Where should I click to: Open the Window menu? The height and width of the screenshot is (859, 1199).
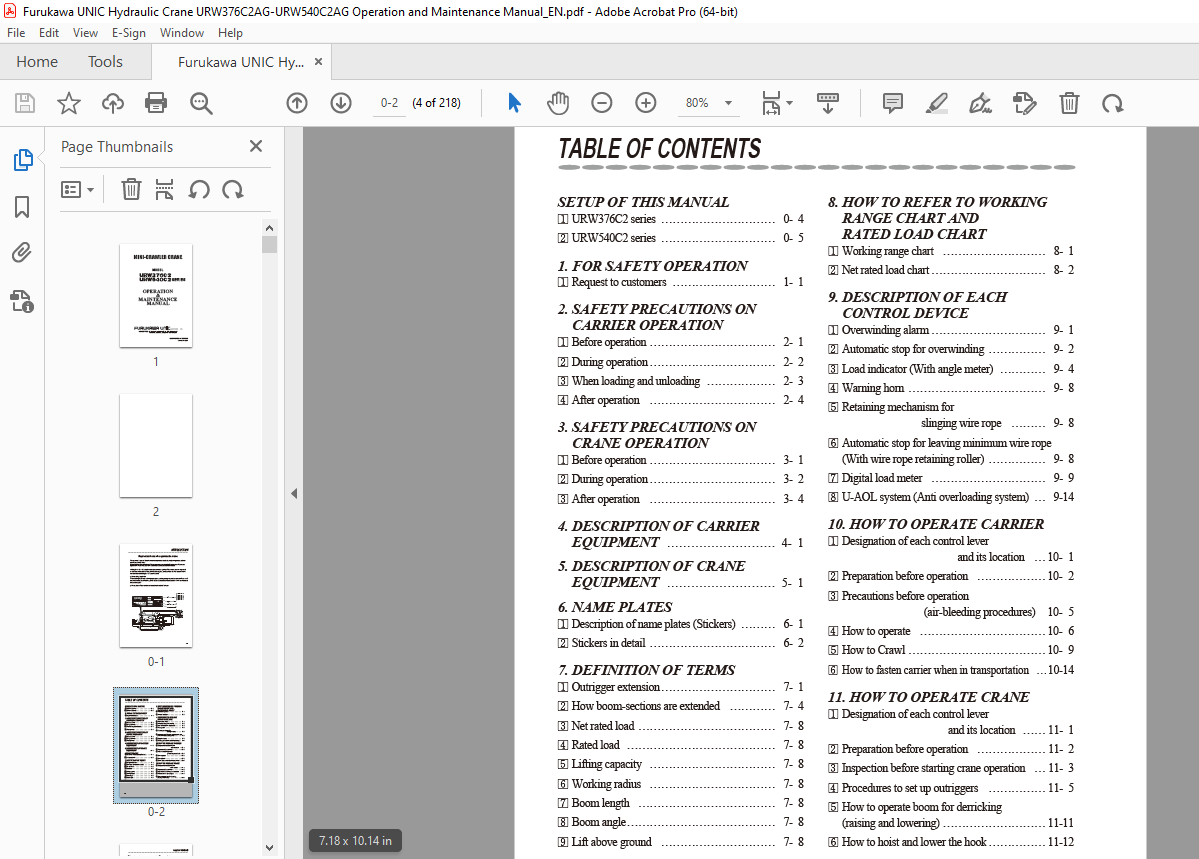coord(182,33)
